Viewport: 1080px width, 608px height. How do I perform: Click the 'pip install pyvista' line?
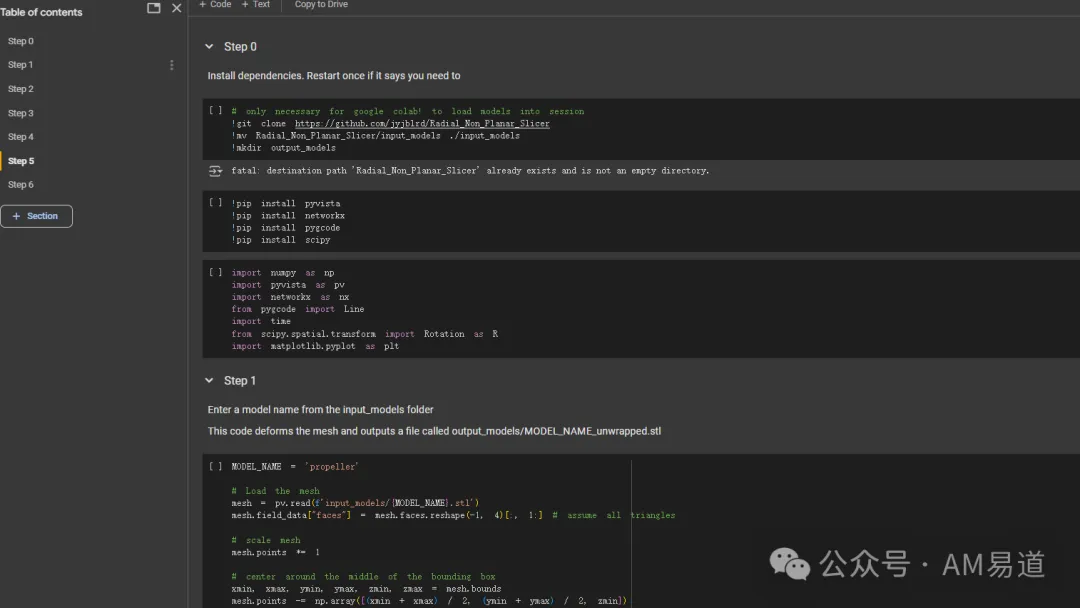tap(286, 204)
